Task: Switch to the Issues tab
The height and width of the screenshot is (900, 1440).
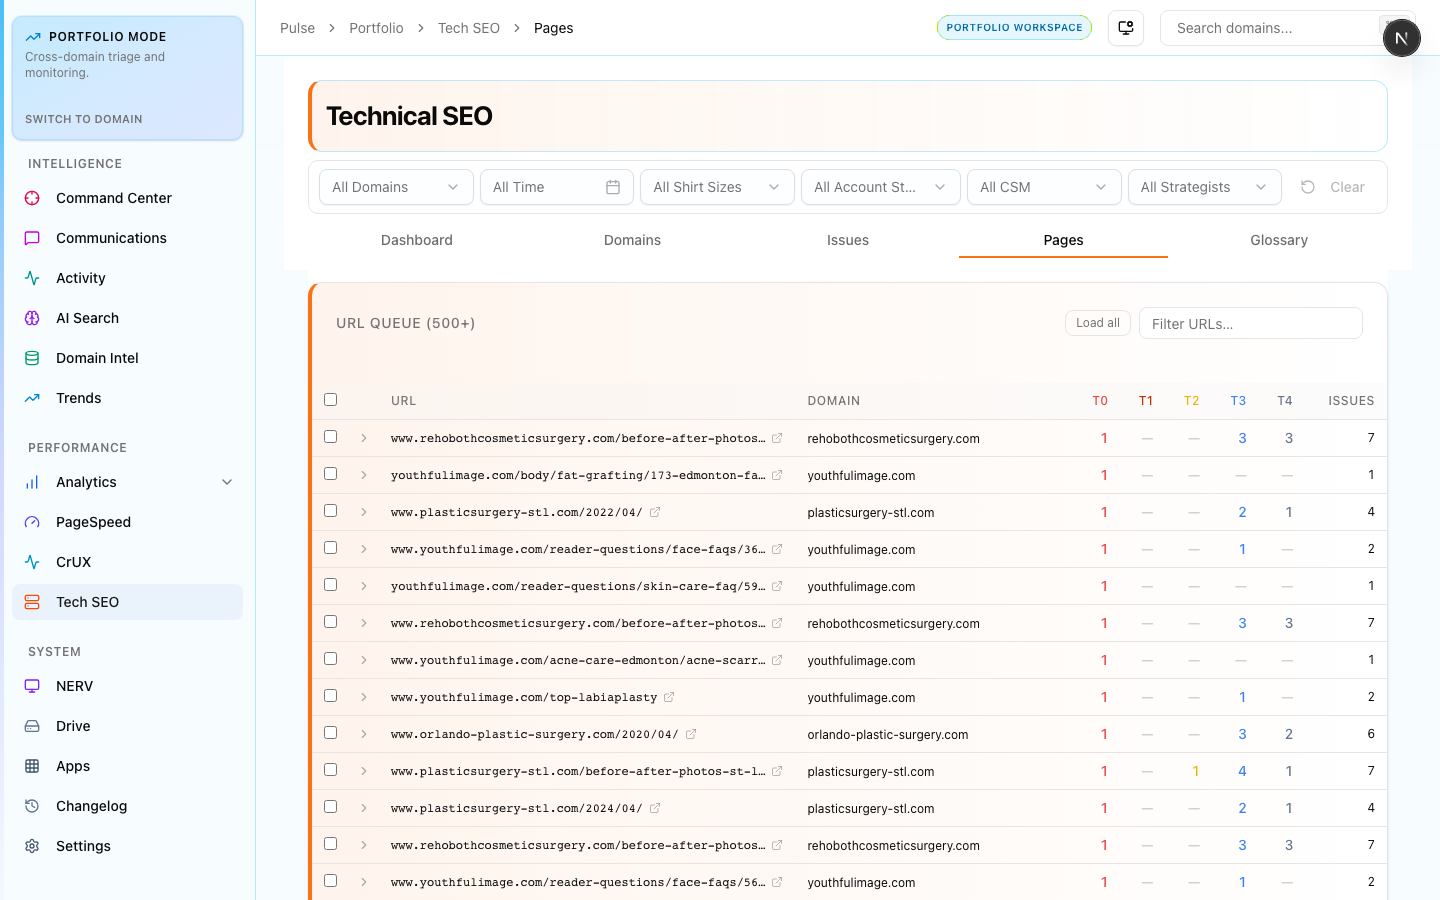Action: coord(847,240)
